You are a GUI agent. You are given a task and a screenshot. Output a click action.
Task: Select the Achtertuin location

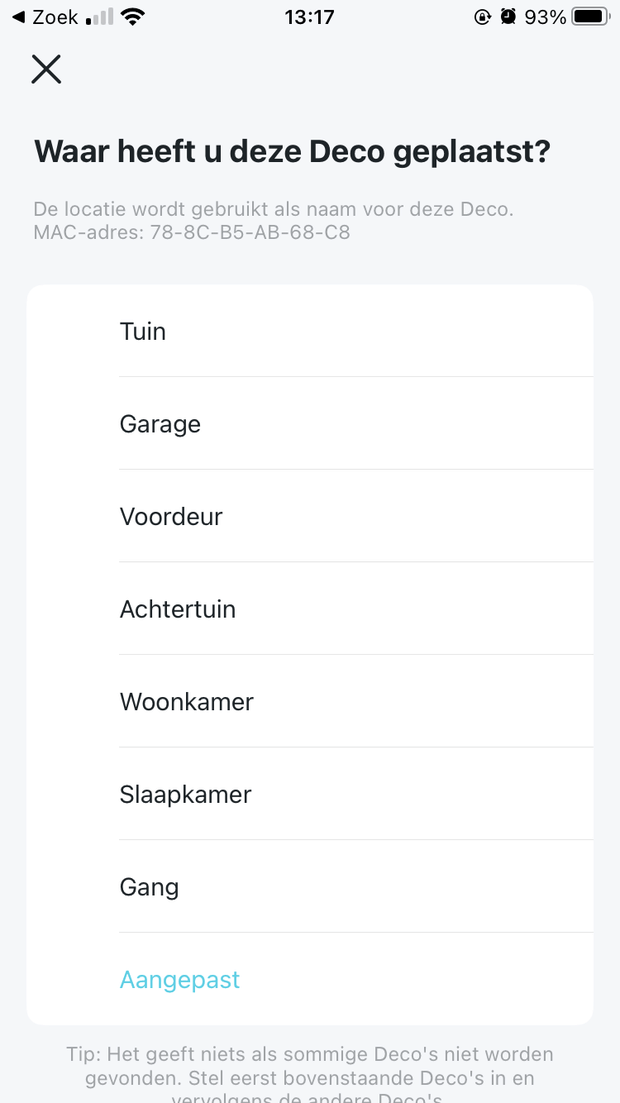click(310, 609)
